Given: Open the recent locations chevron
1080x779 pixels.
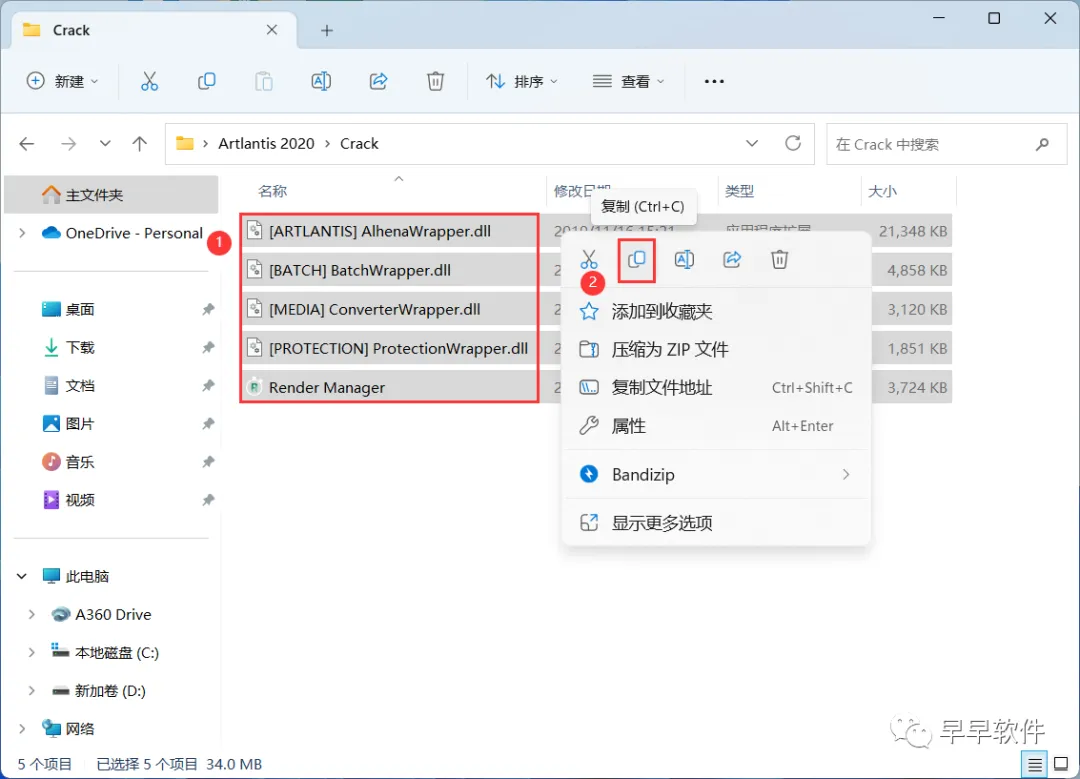Looking at the screenshot, I should [105, 144].
